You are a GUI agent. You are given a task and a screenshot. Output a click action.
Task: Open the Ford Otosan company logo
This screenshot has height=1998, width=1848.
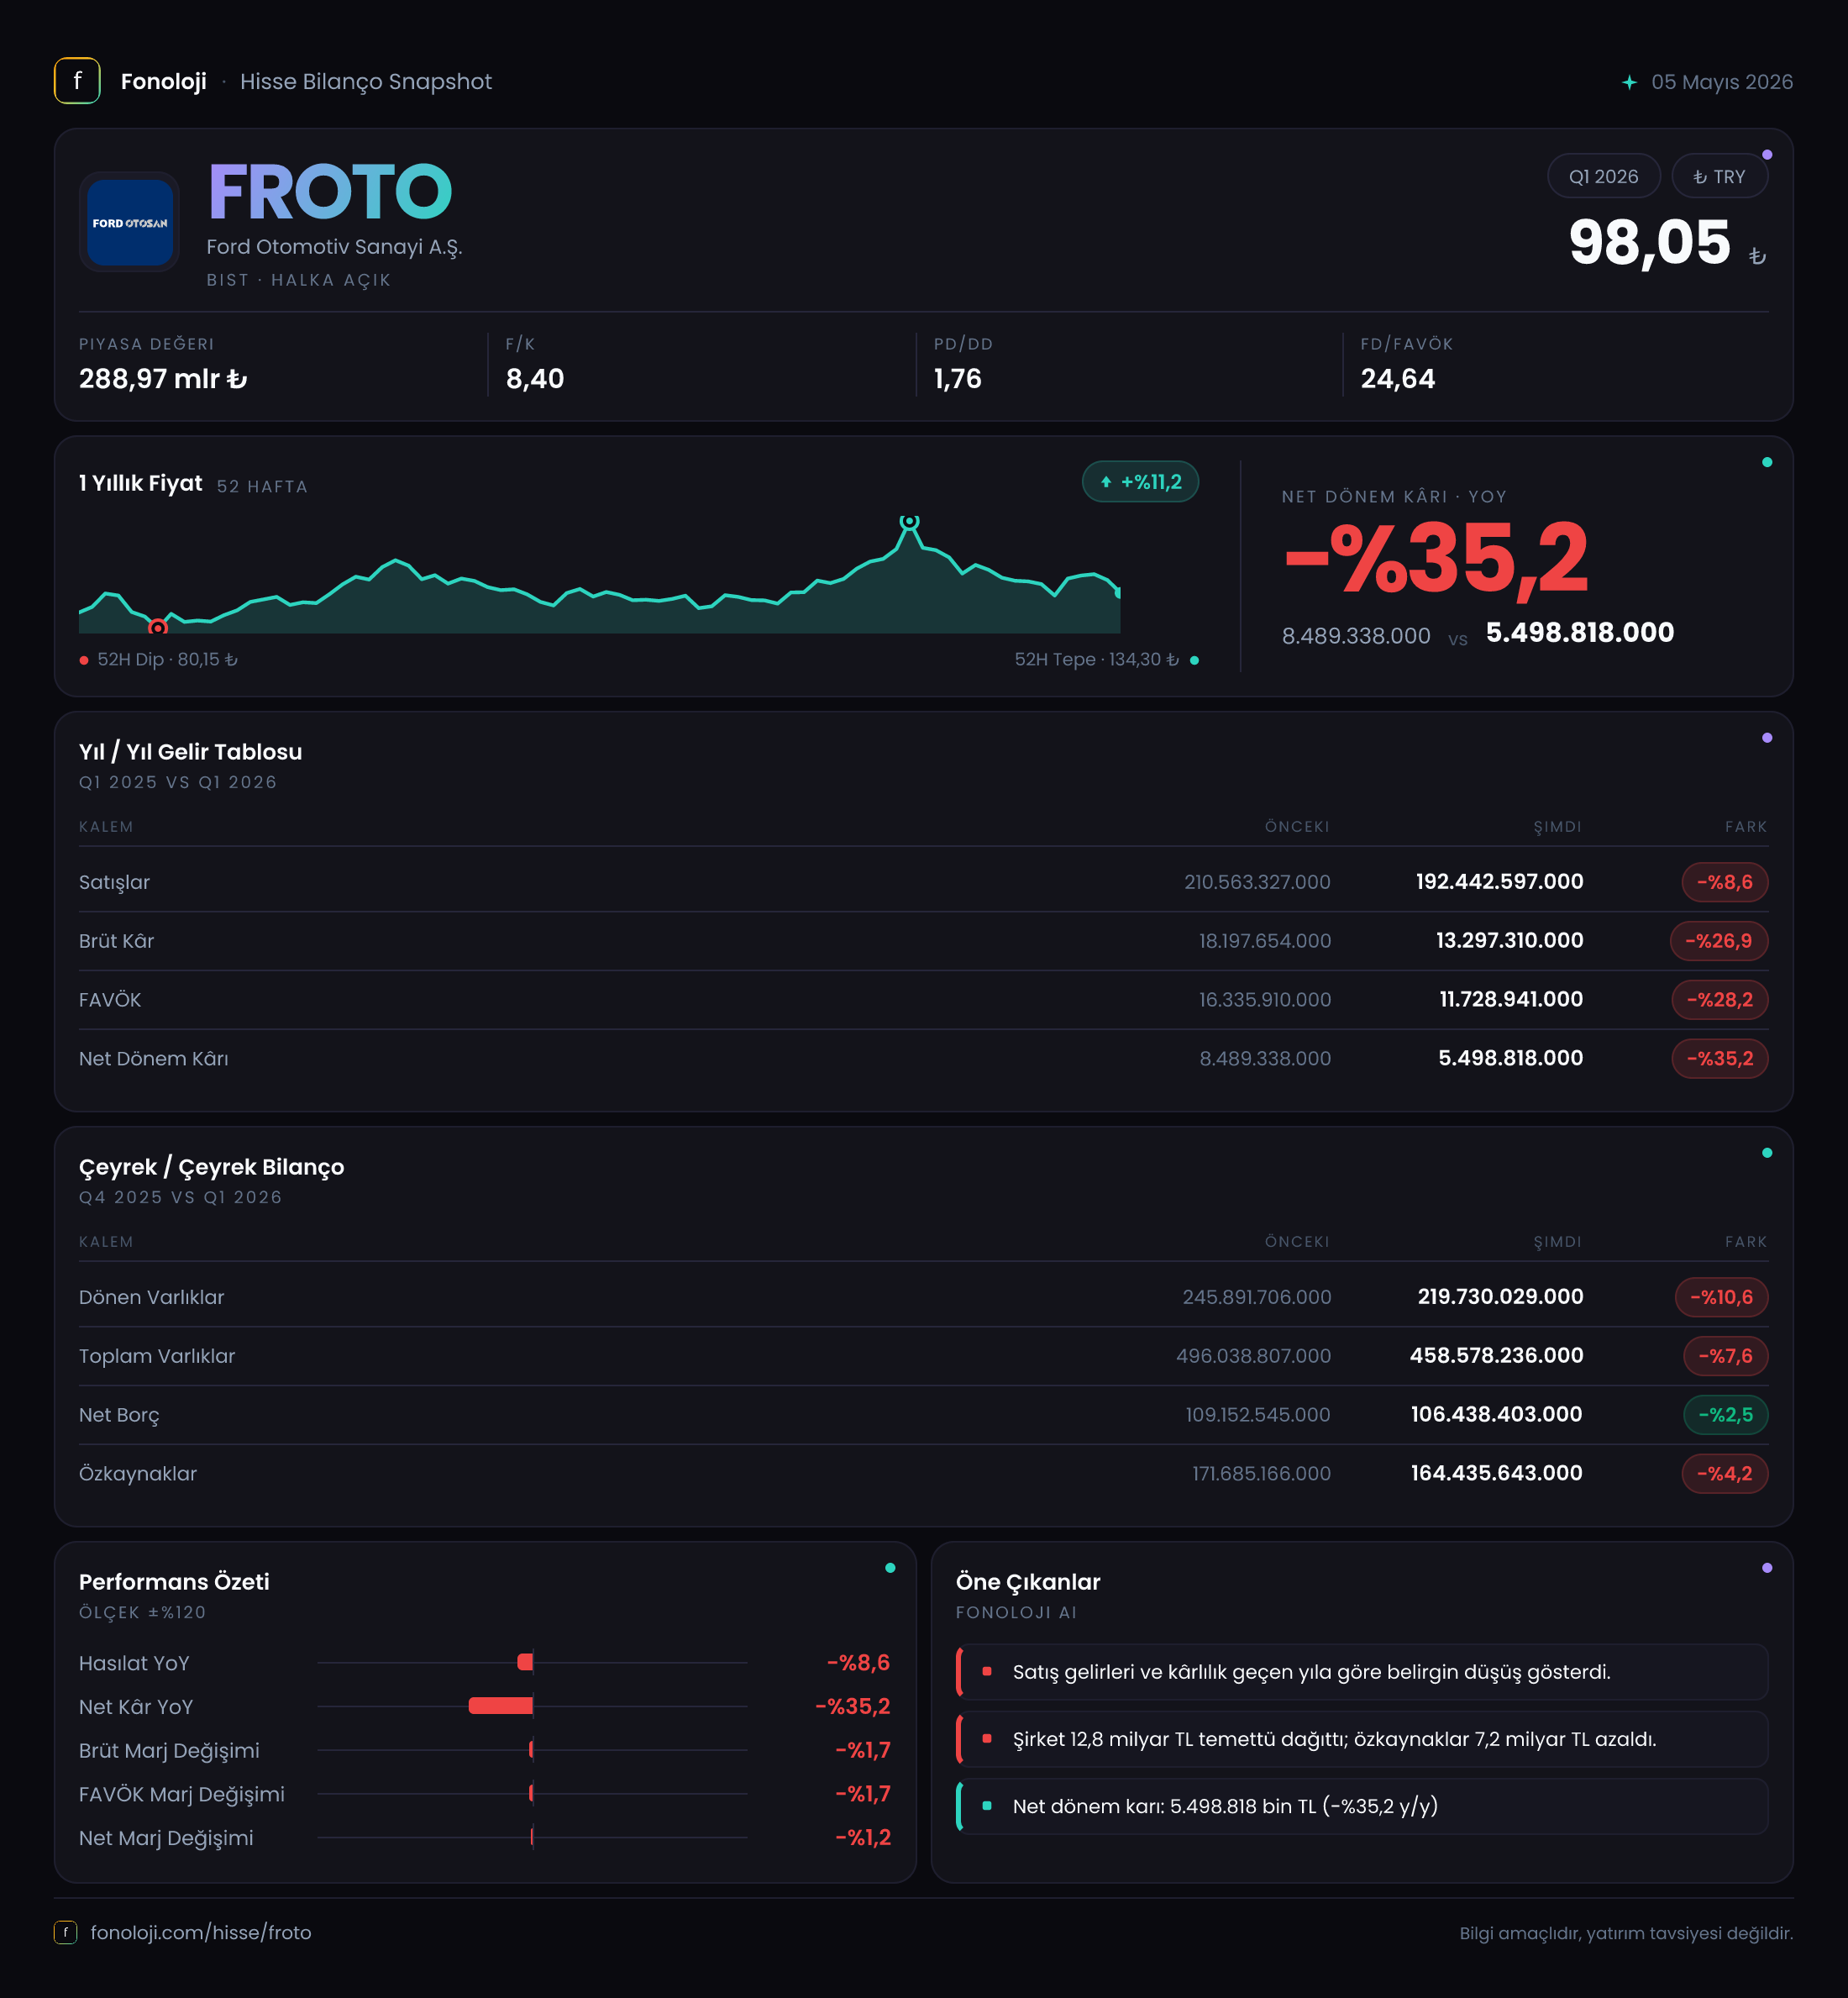pos(130,222)
